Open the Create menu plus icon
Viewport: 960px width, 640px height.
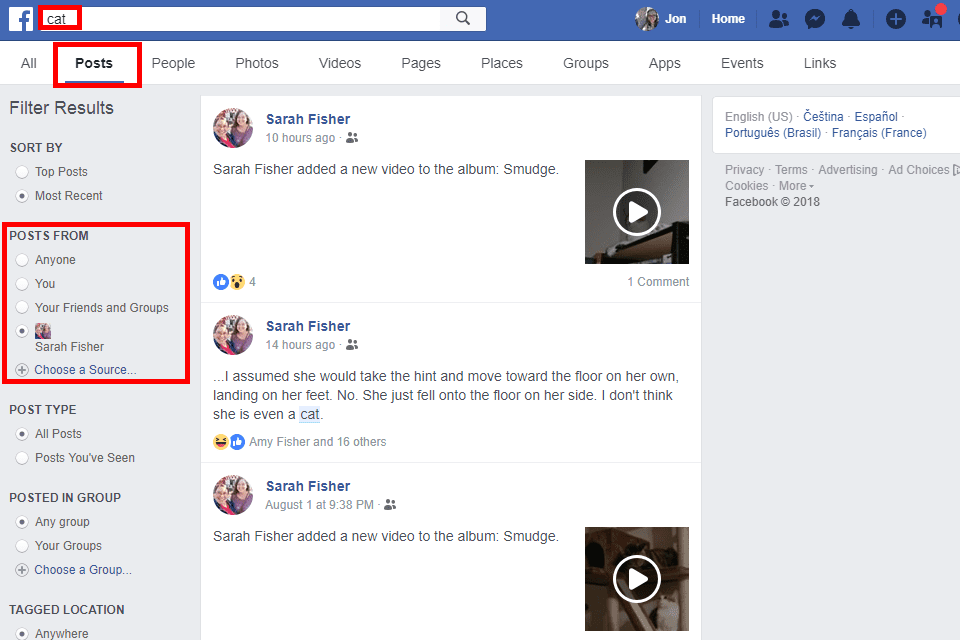pos(895,18)
